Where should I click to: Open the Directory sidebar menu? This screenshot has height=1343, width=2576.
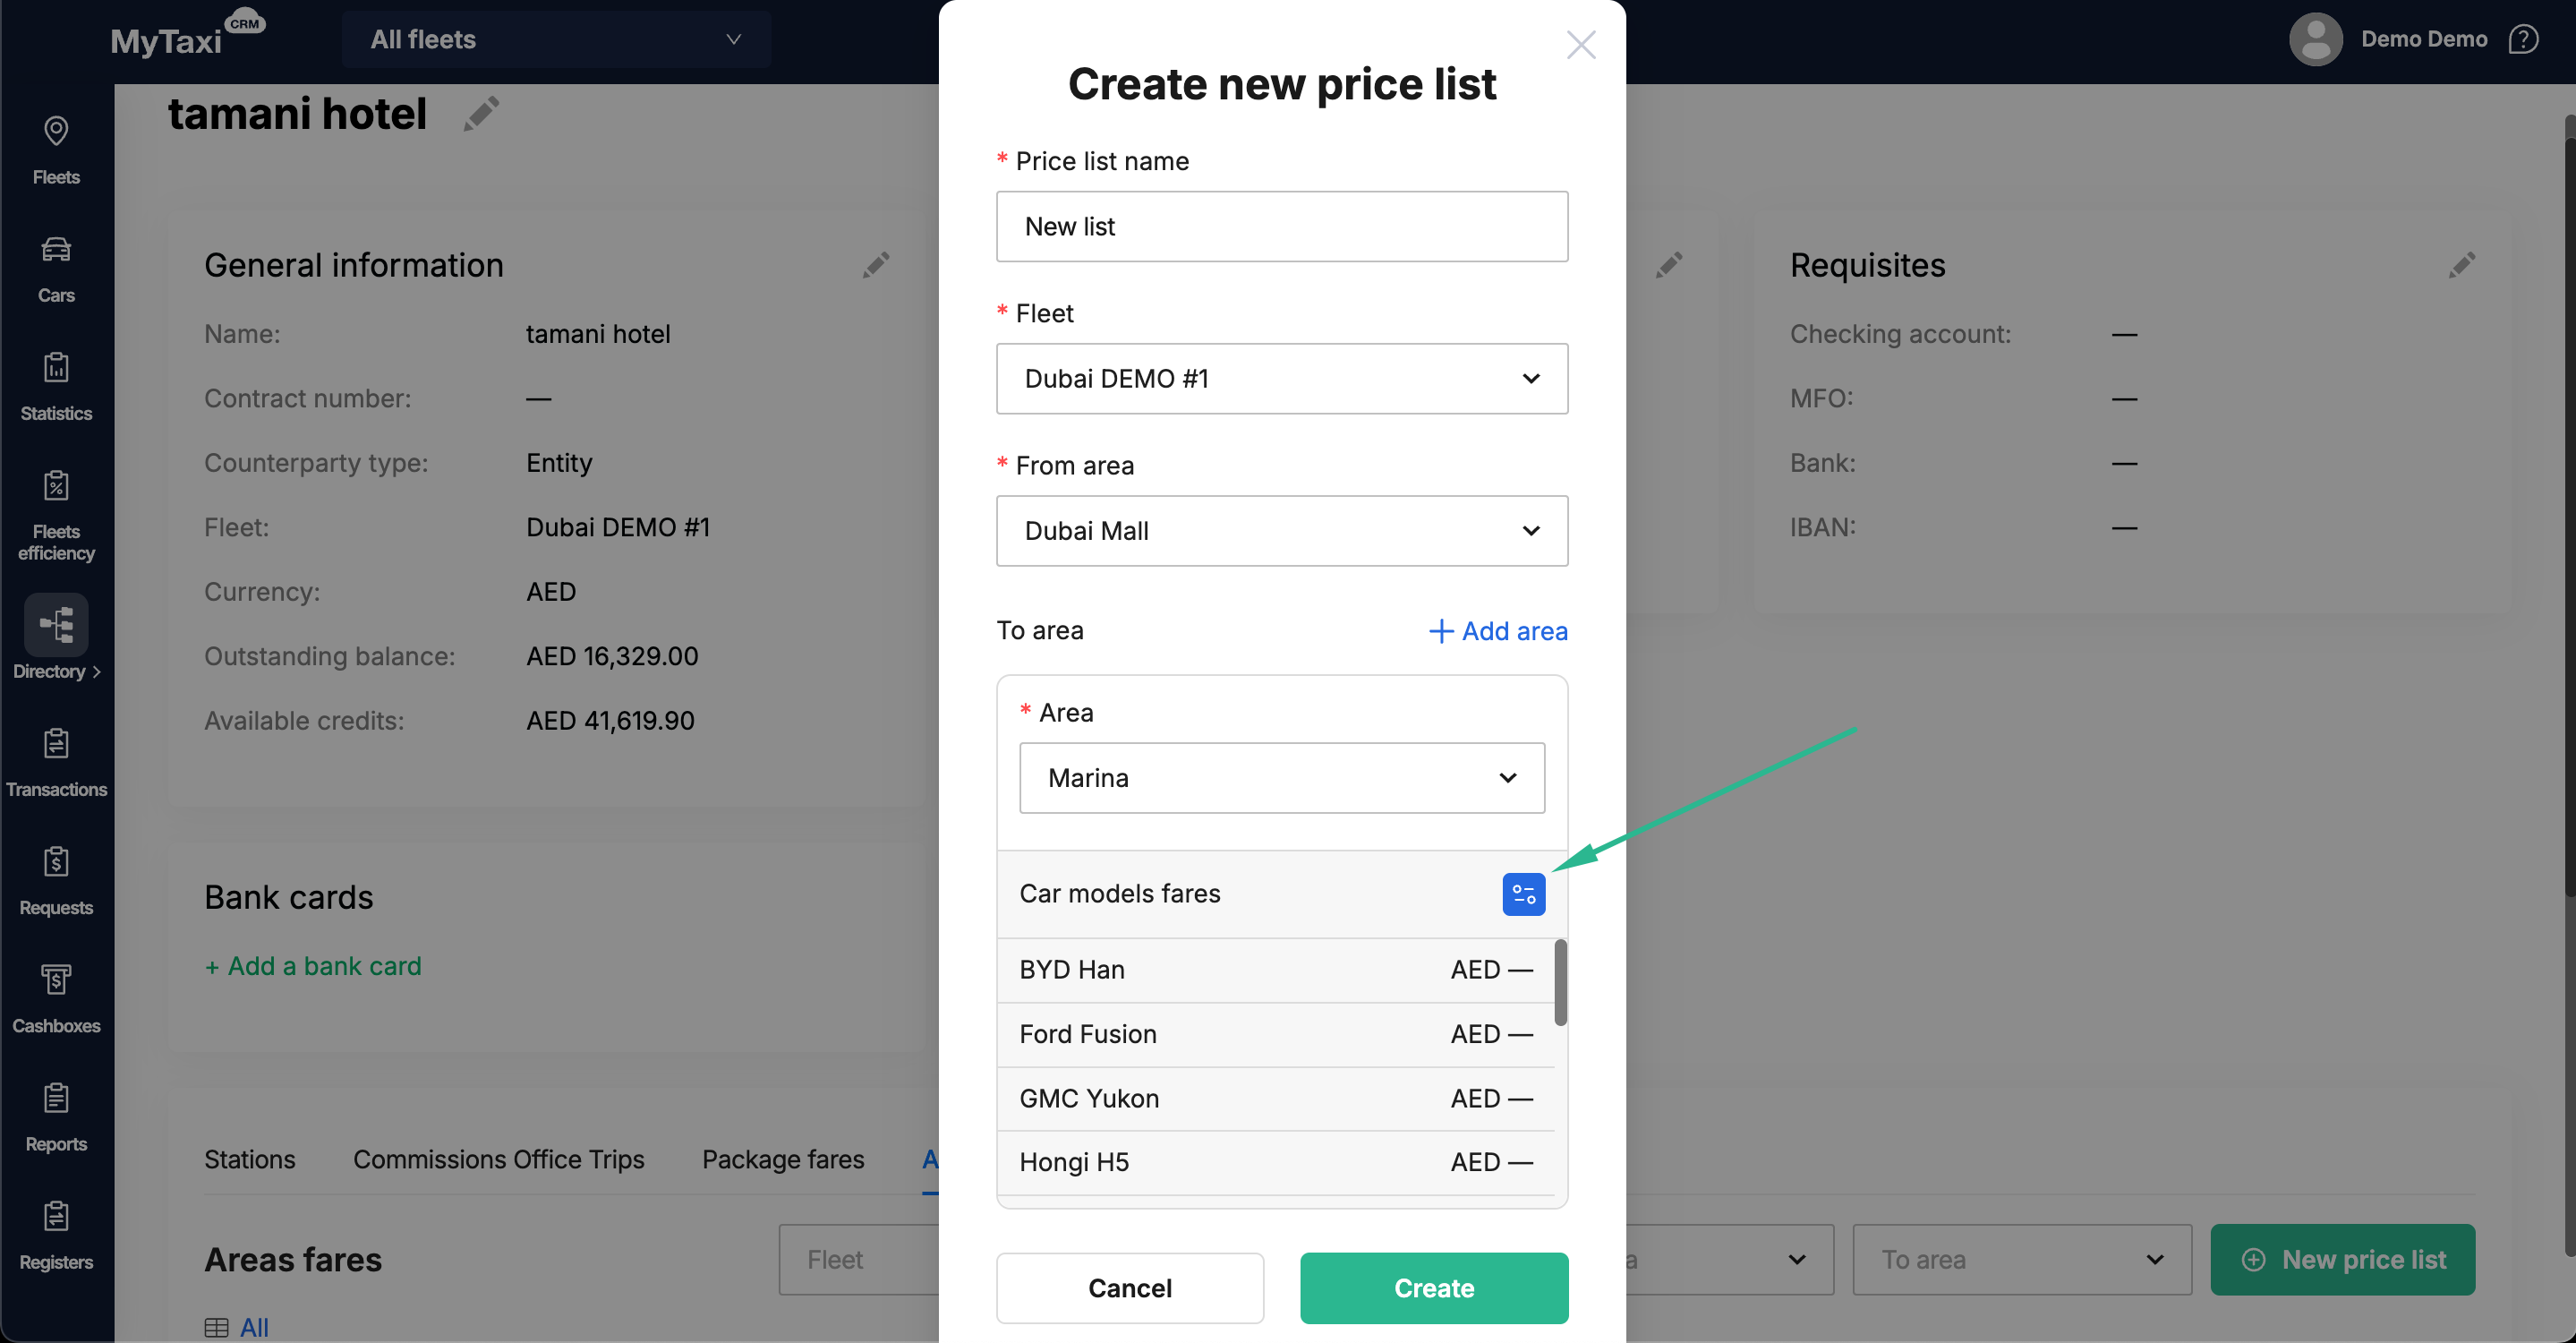pyautogui.click(x=56, y=637)
